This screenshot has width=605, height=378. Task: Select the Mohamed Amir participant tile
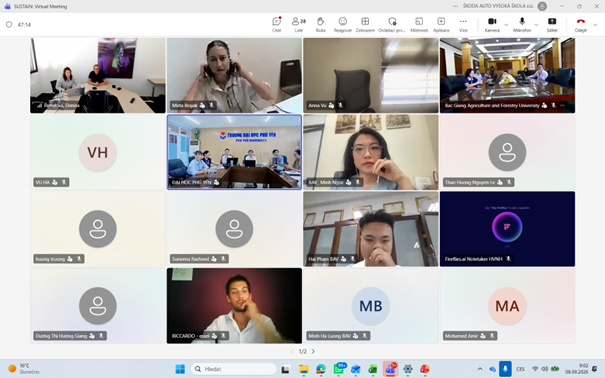(507, 305)
